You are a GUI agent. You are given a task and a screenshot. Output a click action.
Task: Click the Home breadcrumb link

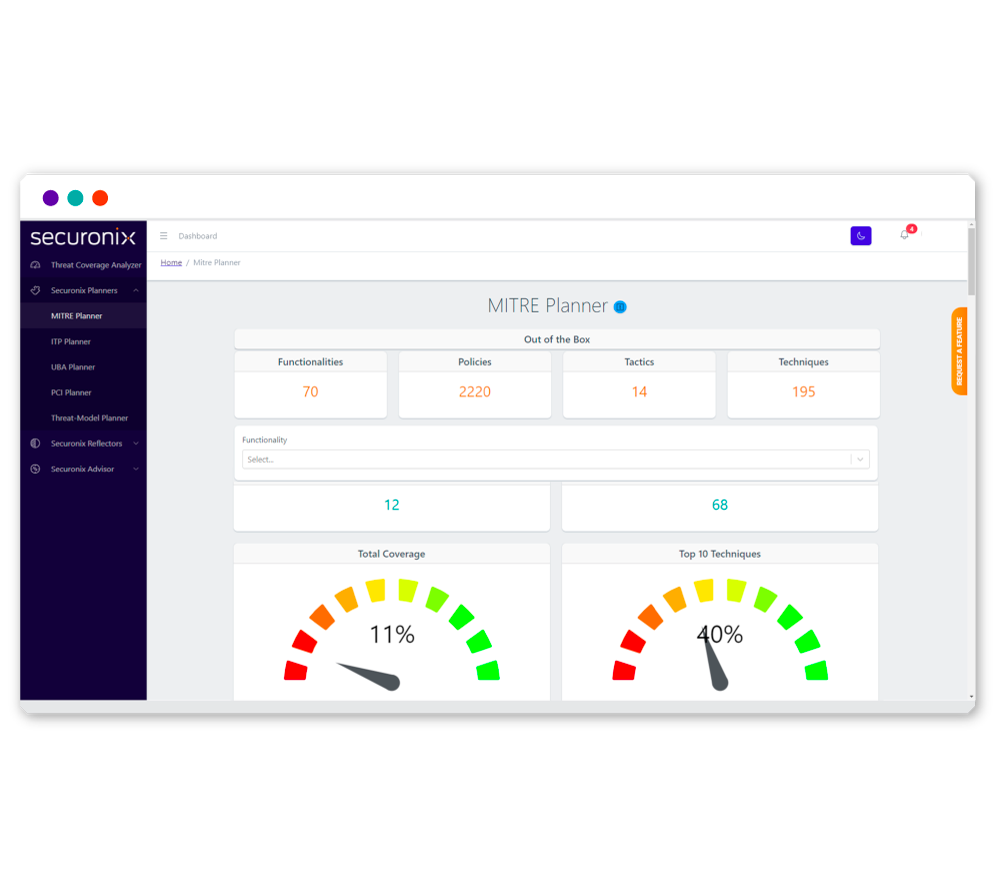pos(171,262)
